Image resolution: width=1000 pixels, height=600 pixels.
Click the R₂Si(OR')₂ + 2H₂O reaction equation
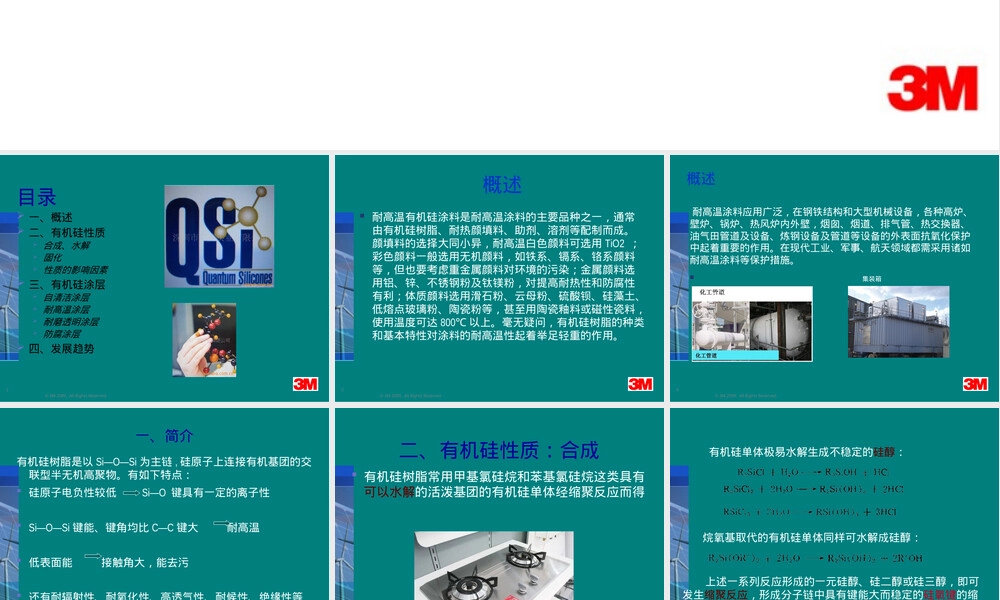coord(815,558)
